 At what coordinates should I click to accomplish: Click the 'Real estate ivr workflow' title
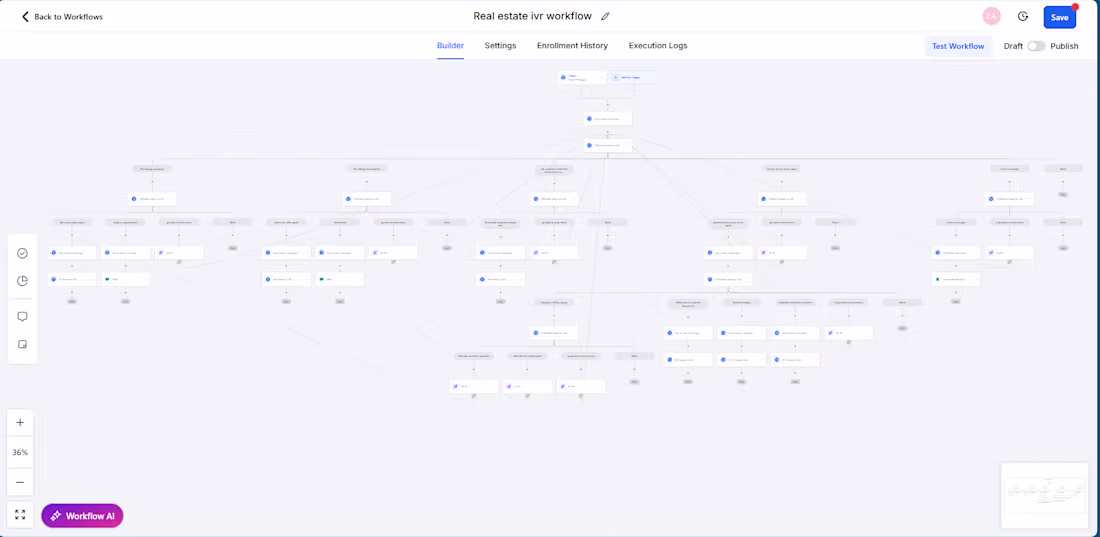click(532, 16)
